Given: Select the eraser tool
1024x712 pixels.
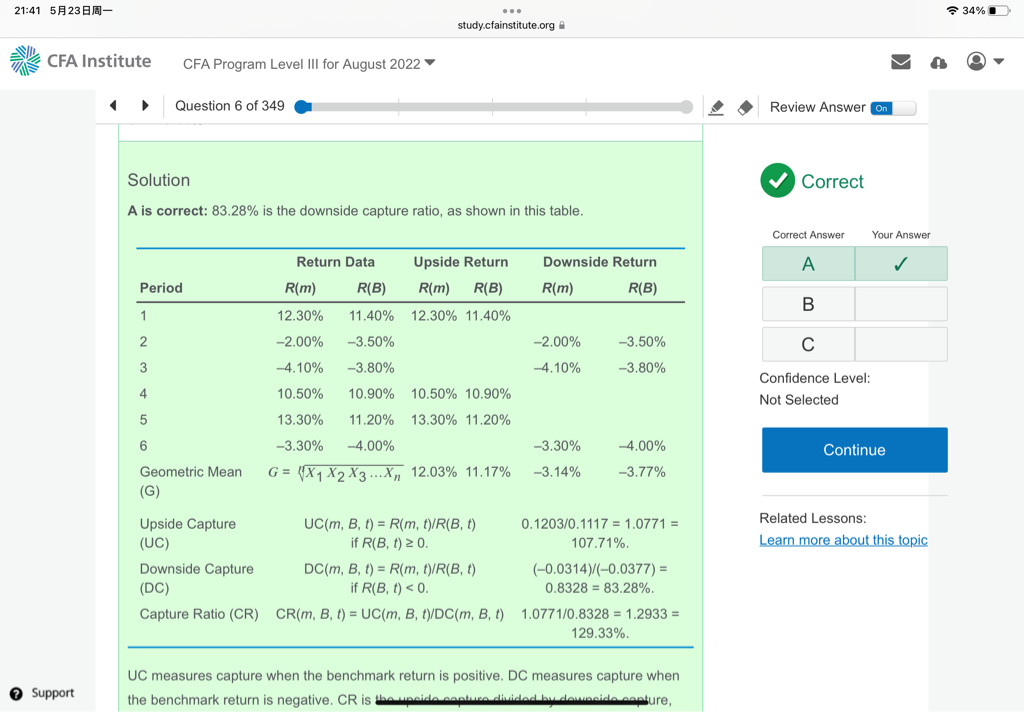Looking at the screenshot, I should pyautogui.click(x=745, y=107).
